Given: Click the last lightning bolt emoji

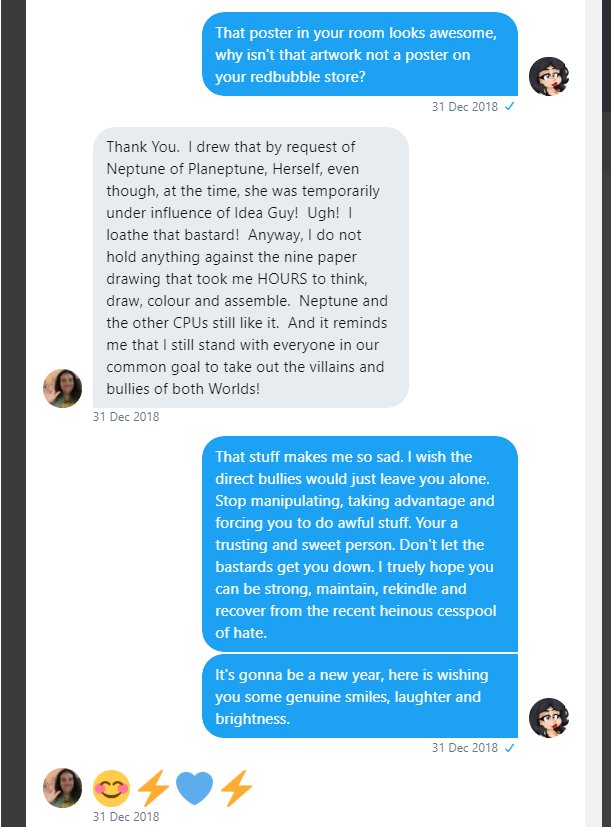Looking at the screenshot, I should (x=236, y=789).
